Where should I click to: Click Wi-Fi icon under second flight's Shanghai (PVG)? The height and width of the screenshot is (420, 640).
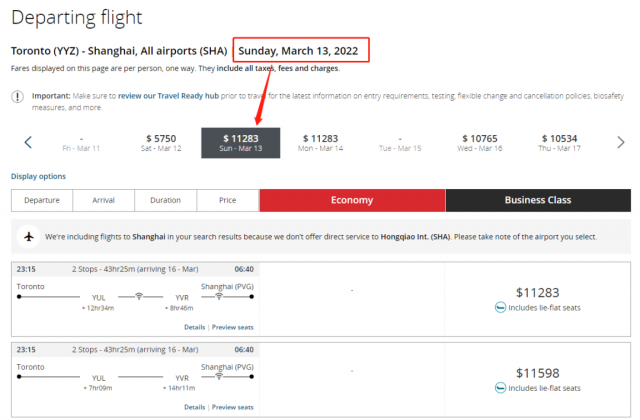point(219,376)
